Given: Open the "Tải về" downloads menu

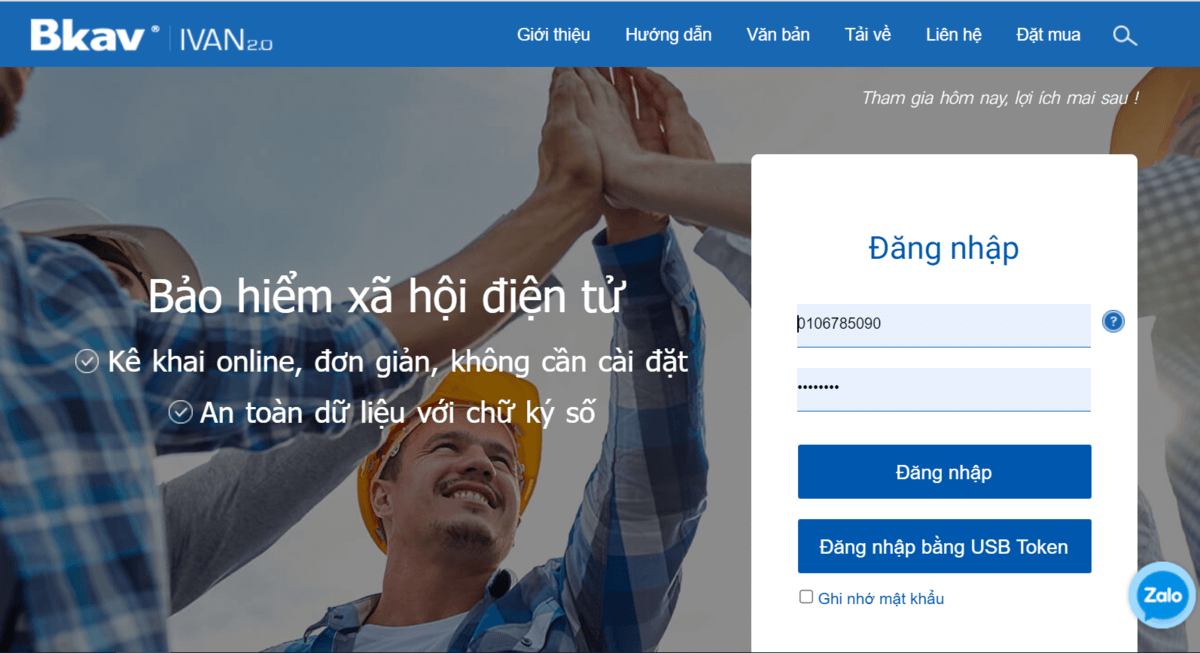Looking at the screenshot, I should pyautogui.click(x=867, y=35).
